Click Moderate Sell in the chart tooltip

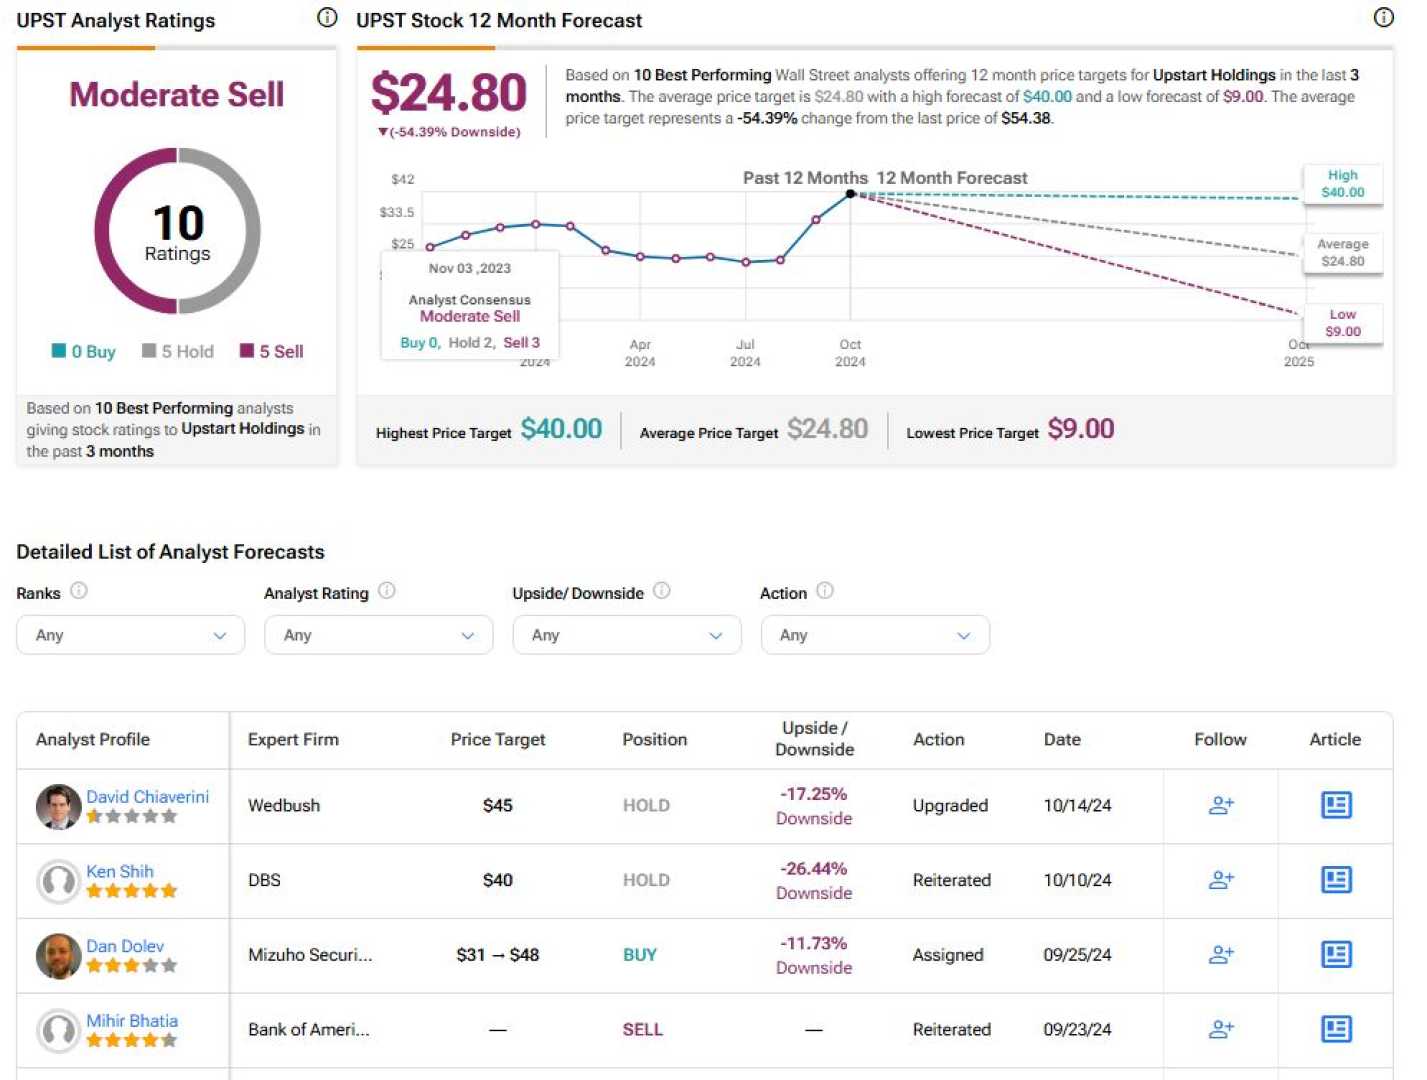pyautogui.click(x=470, y=316)
